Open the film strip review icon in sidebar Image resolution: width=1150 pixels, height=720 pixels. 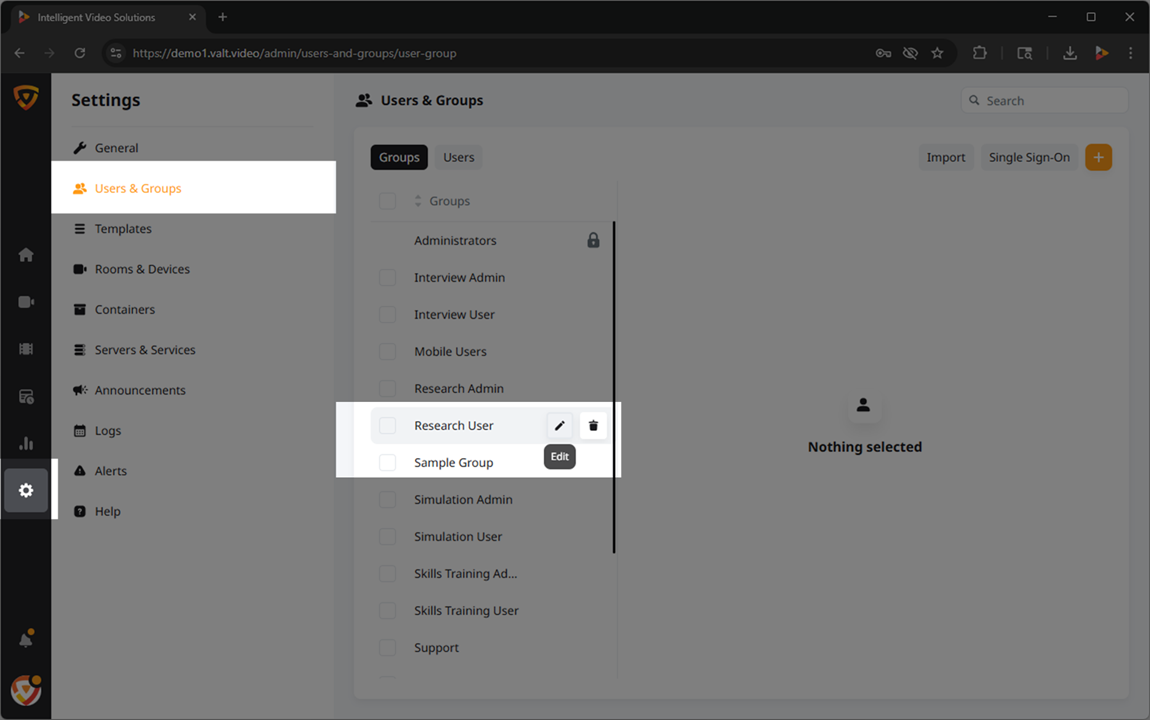(26, 349)
